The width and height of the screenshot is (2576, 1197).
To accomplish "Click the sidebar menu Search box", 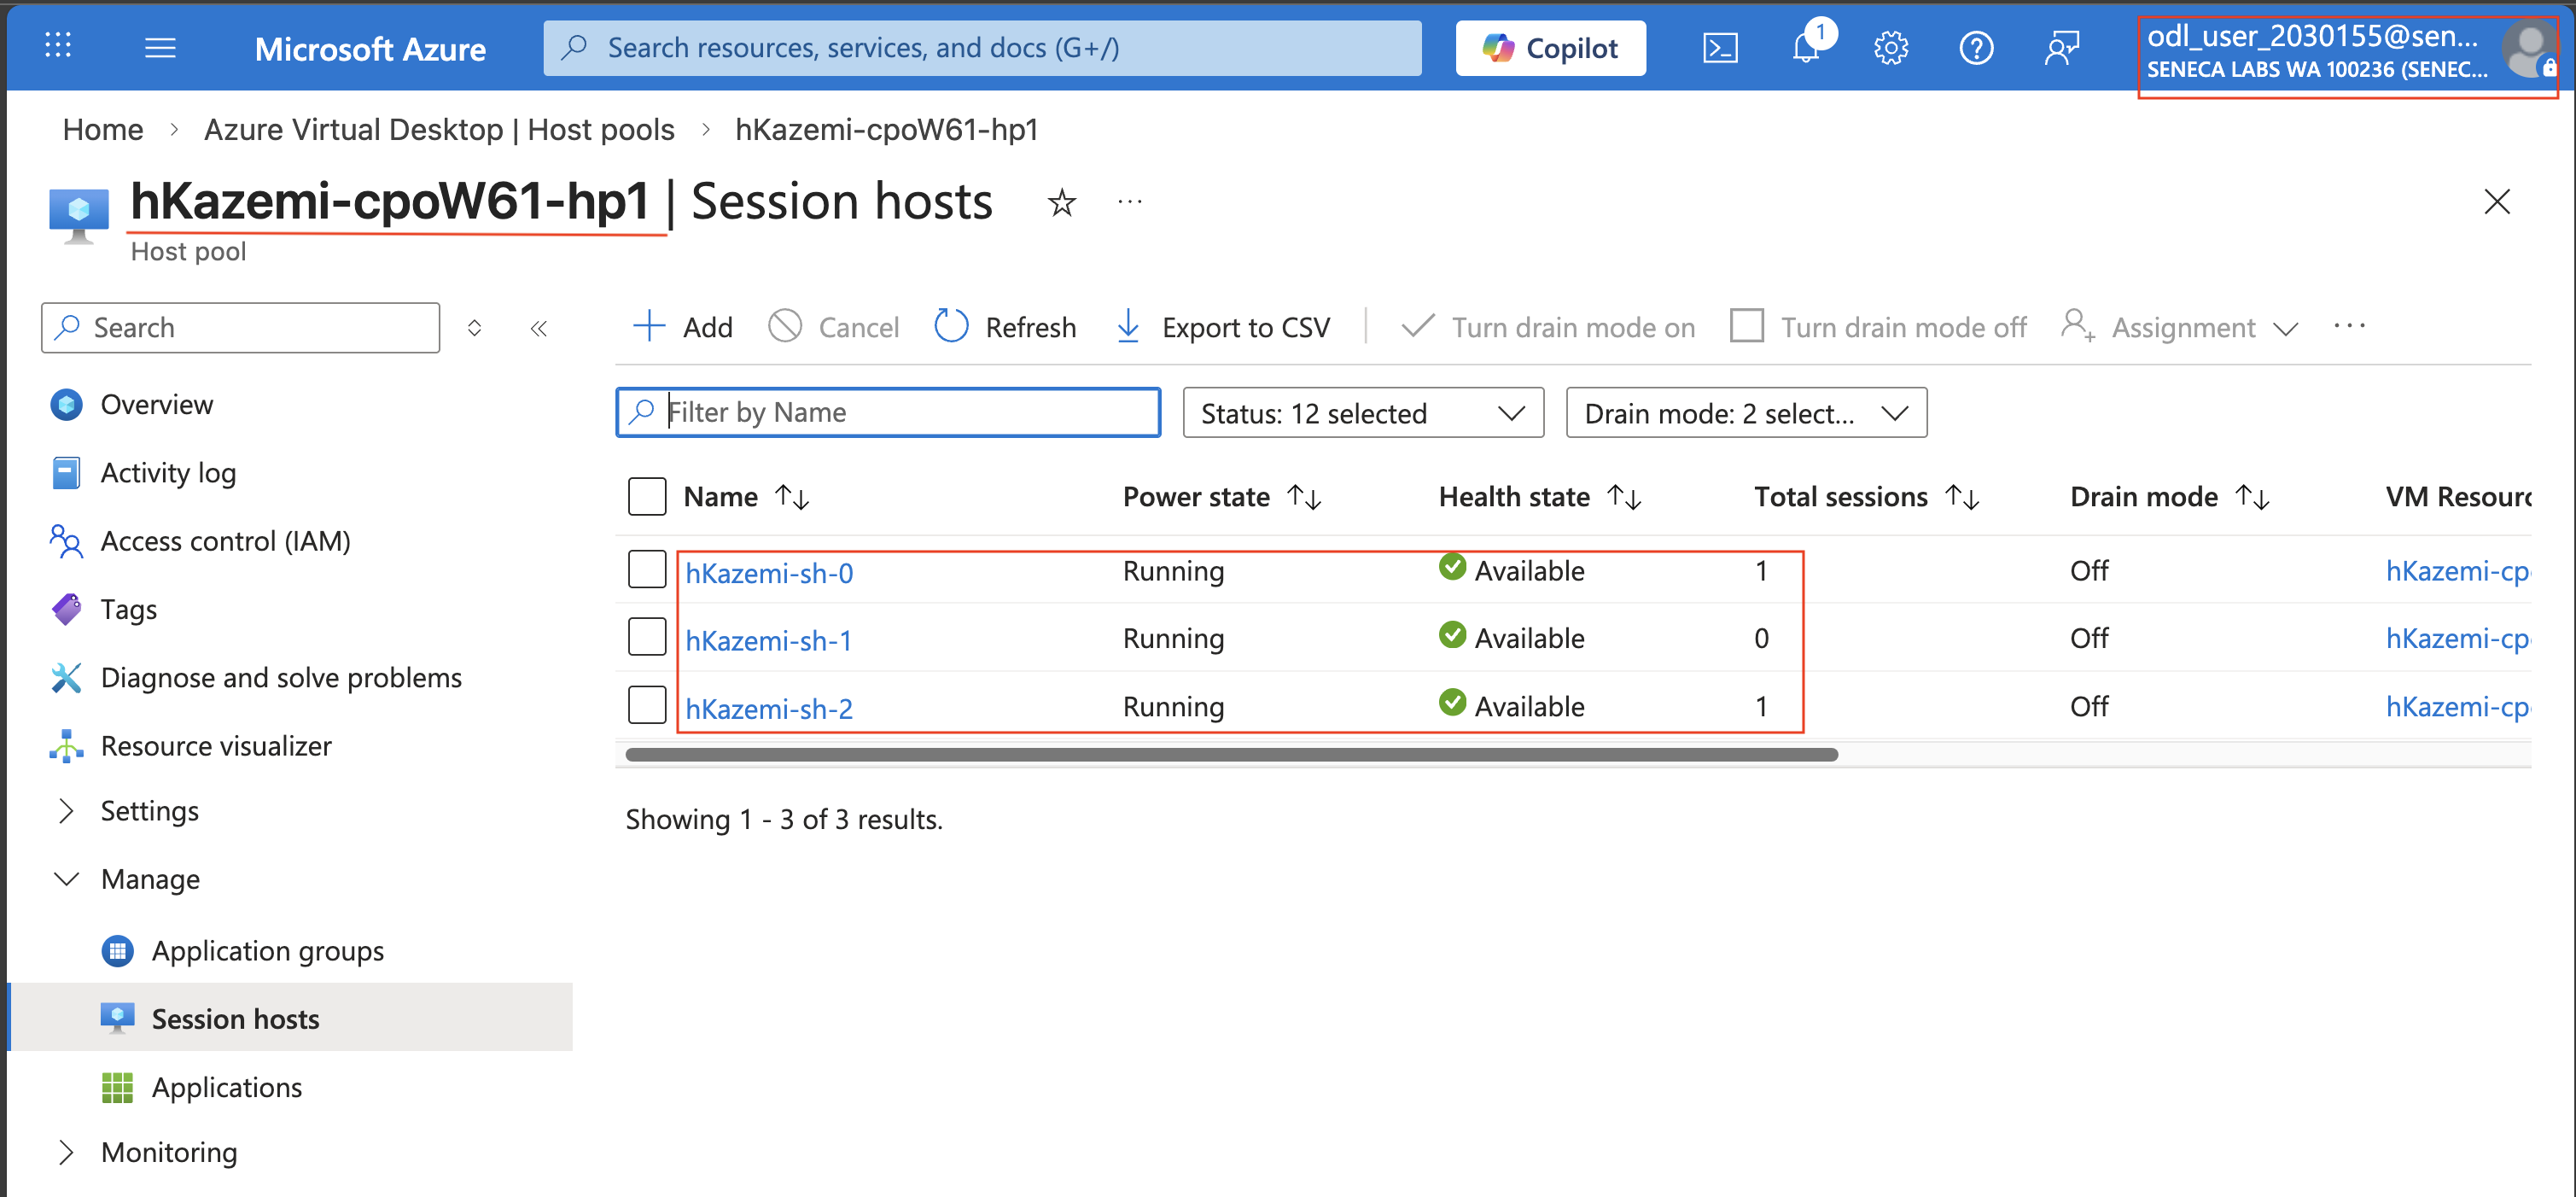I will click(240, 328).
